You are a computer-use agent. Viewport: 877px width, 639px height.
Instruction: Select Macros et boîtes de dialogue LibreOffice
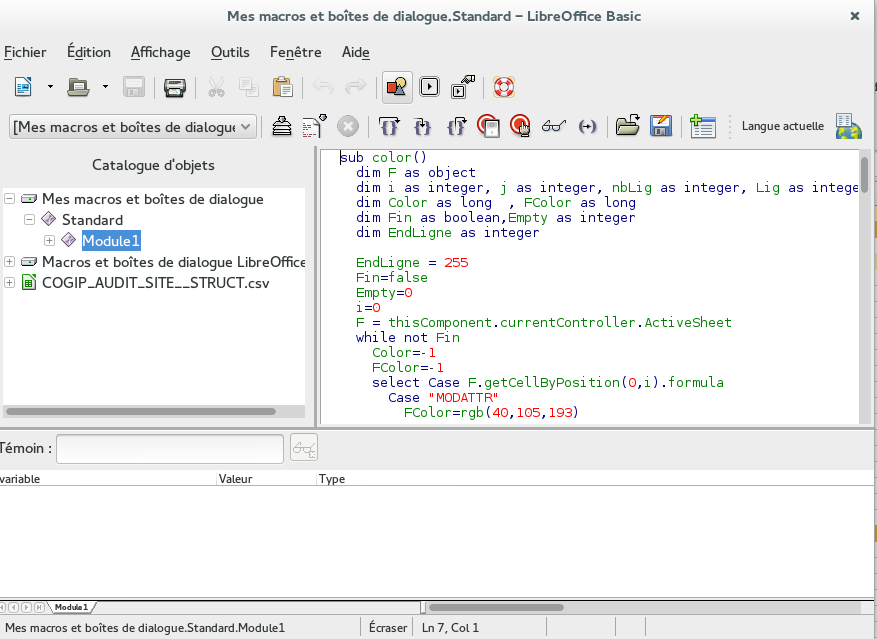click(x=173, y=262)
